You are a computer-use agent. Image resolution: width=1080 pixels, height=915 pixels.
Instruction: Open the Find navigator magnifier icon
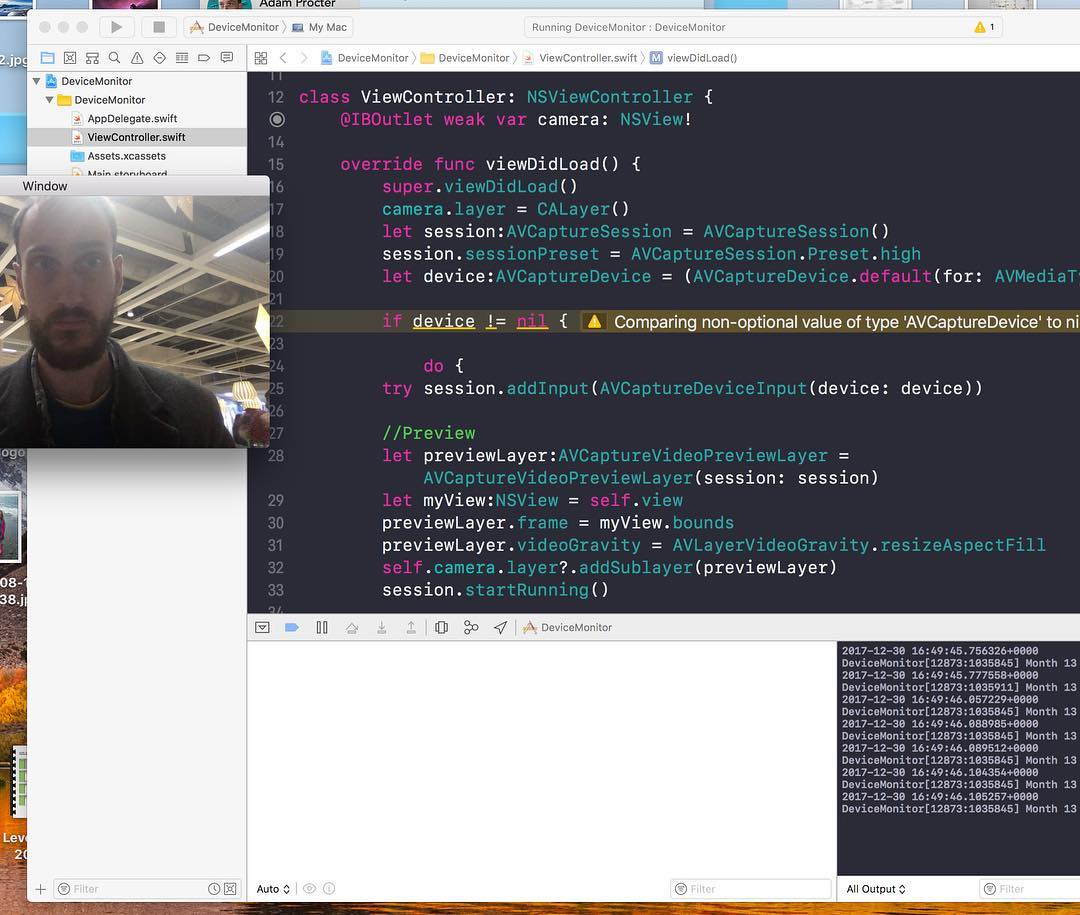(x=115, y=58)
